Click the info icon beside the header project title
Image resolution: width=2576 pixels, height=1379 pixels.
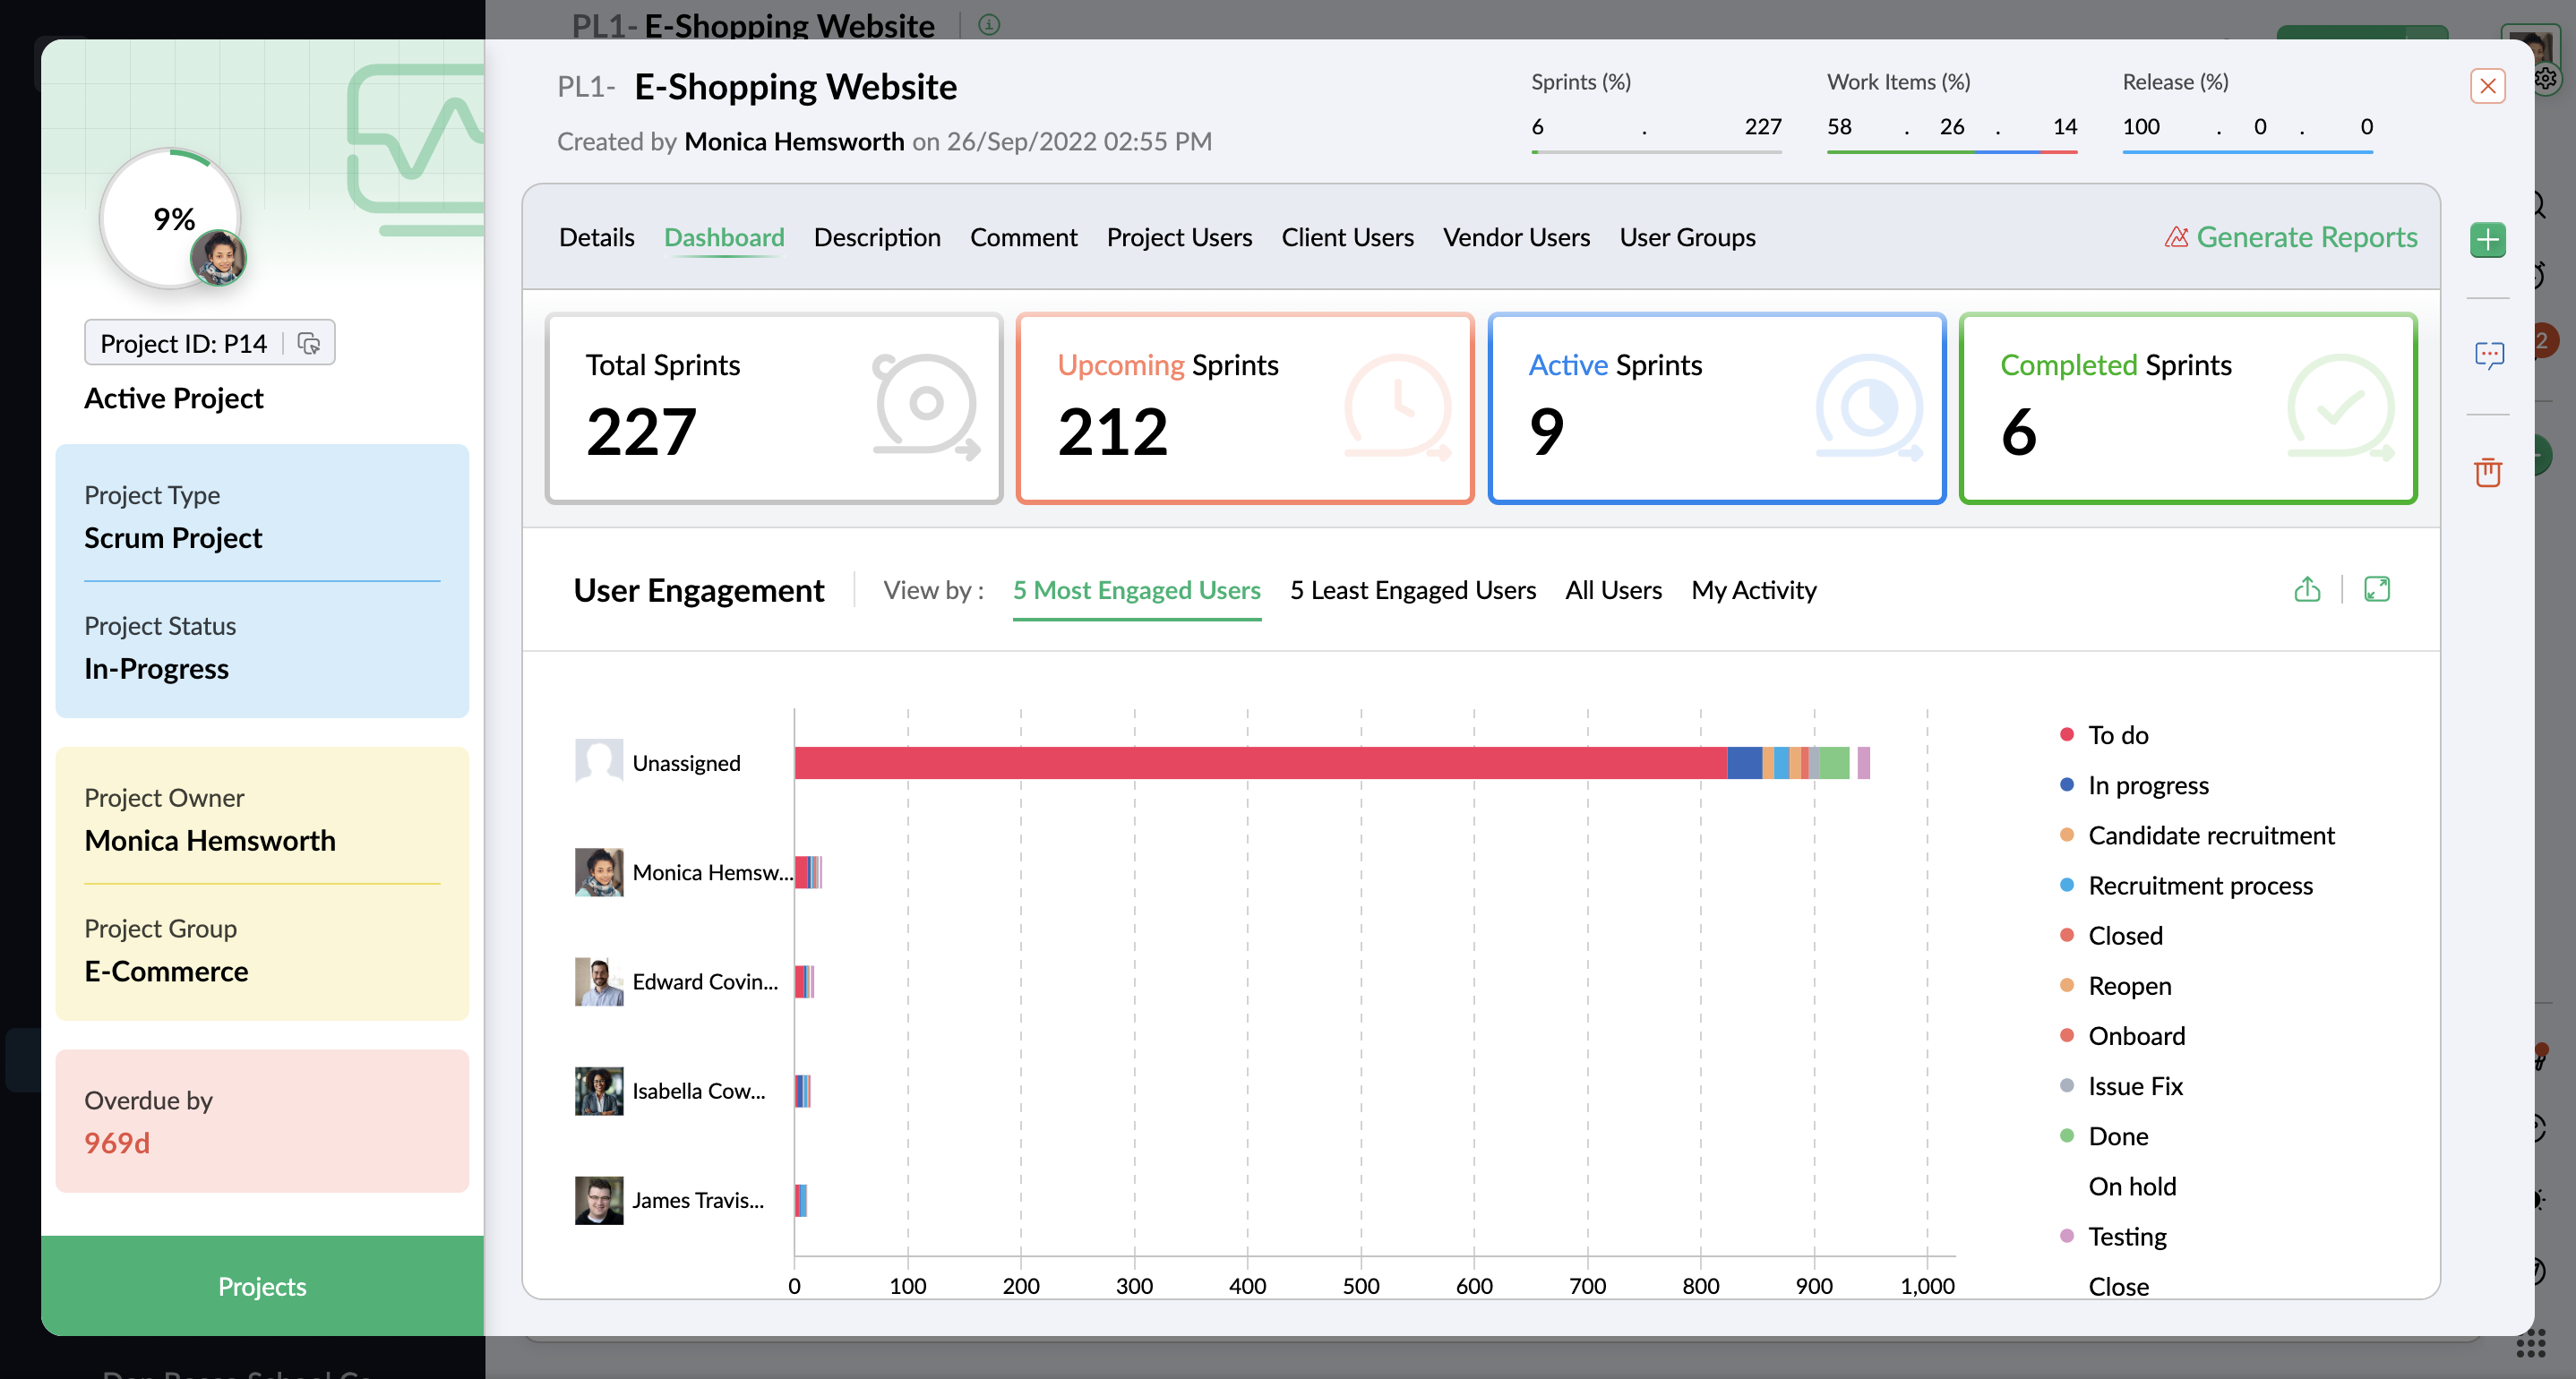tap(988, 25)
